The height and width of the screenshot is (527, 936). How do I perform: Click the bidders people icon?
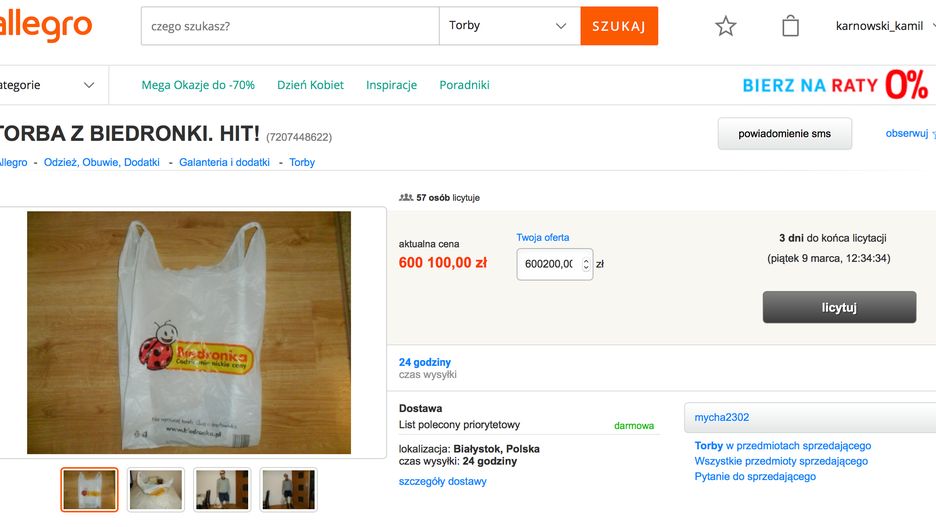[x=405, y=198]
